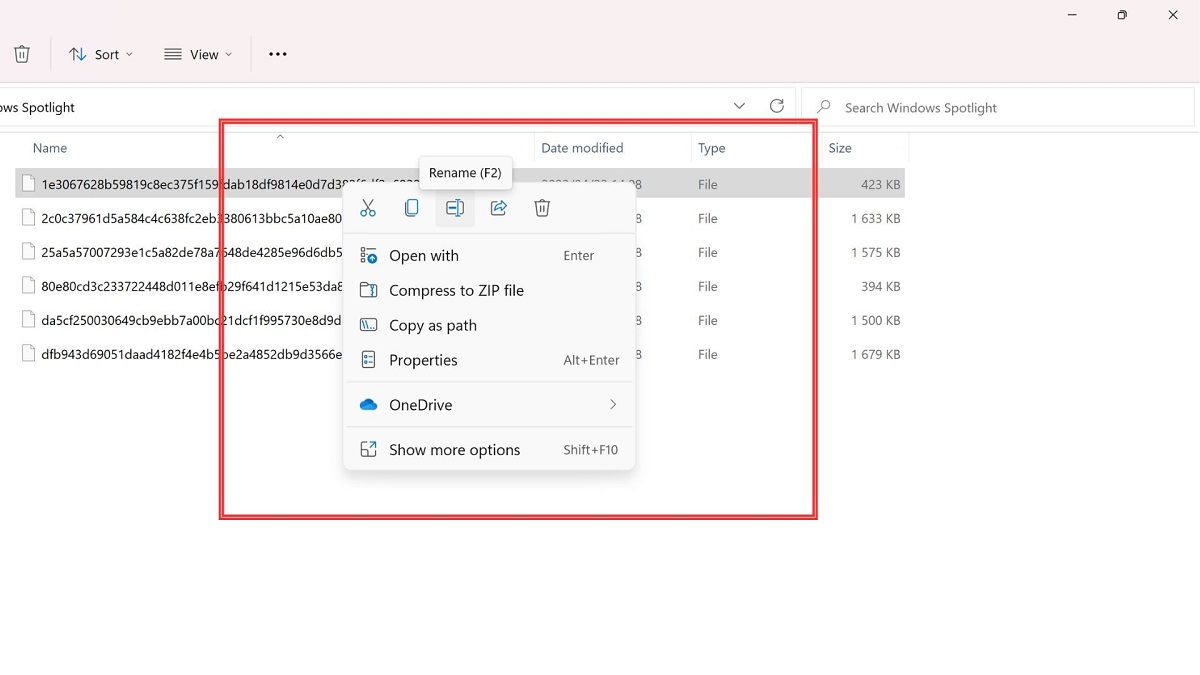Viewport: 1200px width, 675px height.
Task: Choose Show more options in context menu
Action: click(454, 449)
